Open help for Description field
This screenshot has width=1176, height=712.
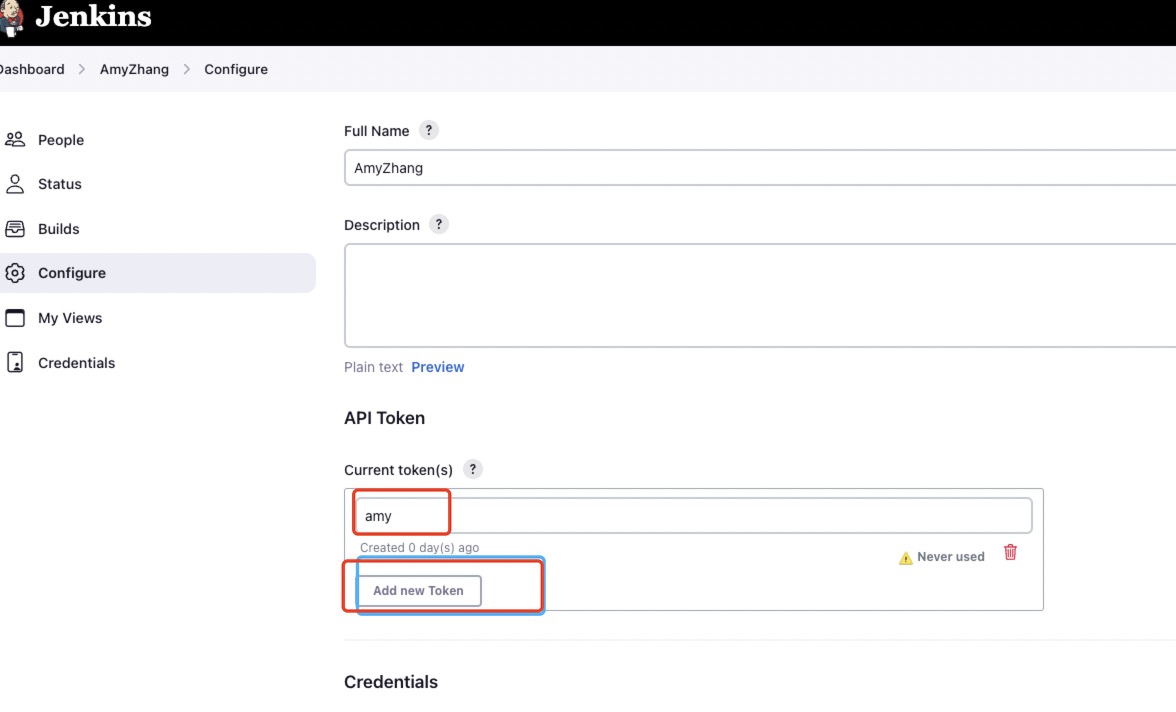tap(439, 224)
